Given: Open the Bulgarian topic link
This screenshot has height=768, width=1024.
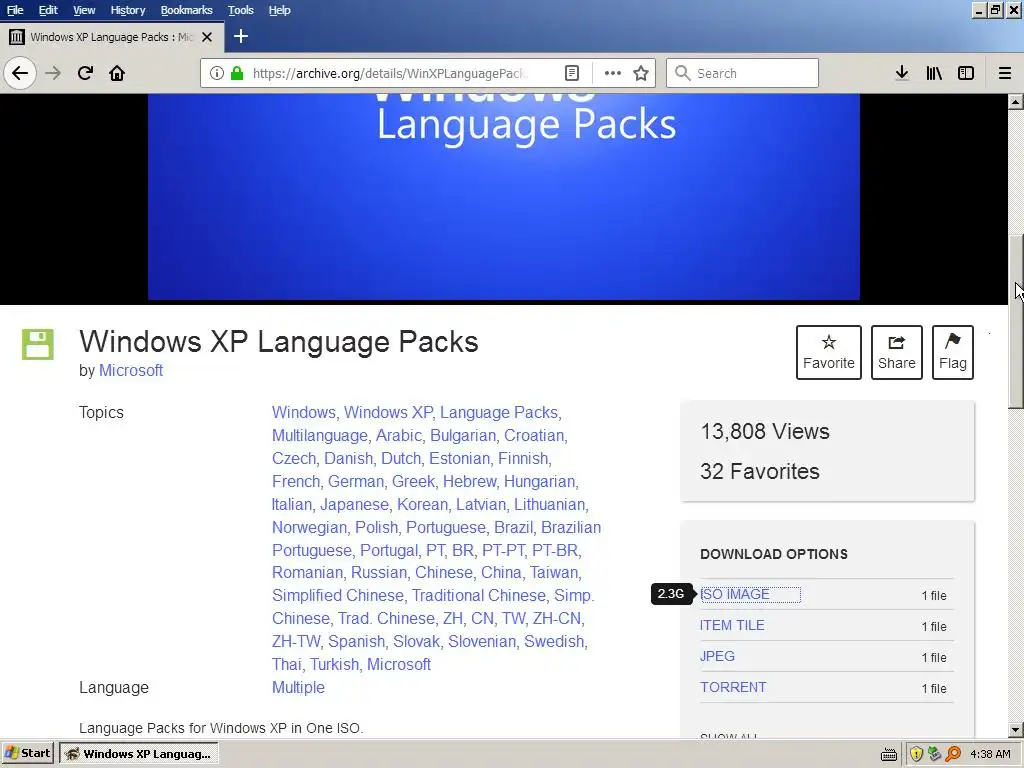Looking at the screenshot, I should (x=463, y=436).
